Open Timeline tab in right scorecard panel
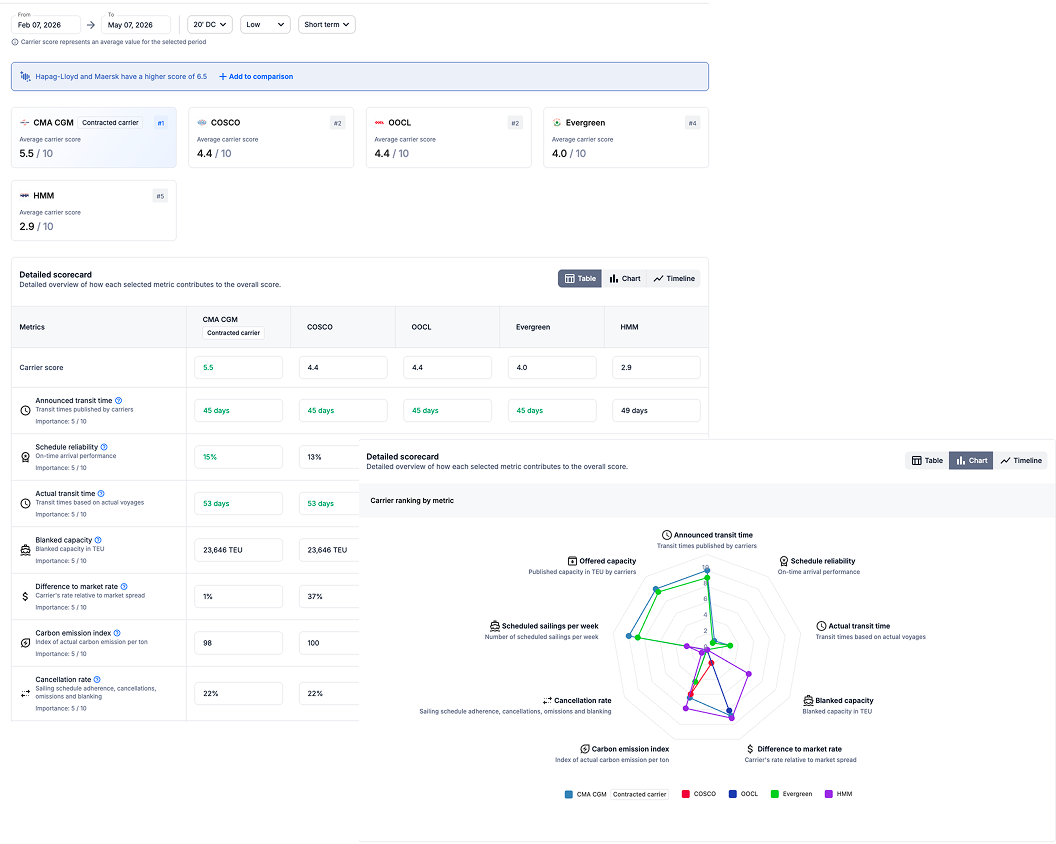Image resolution: width=1056 pixels, height=844 pixels. pyautogui.click(x=1020, y=461)
